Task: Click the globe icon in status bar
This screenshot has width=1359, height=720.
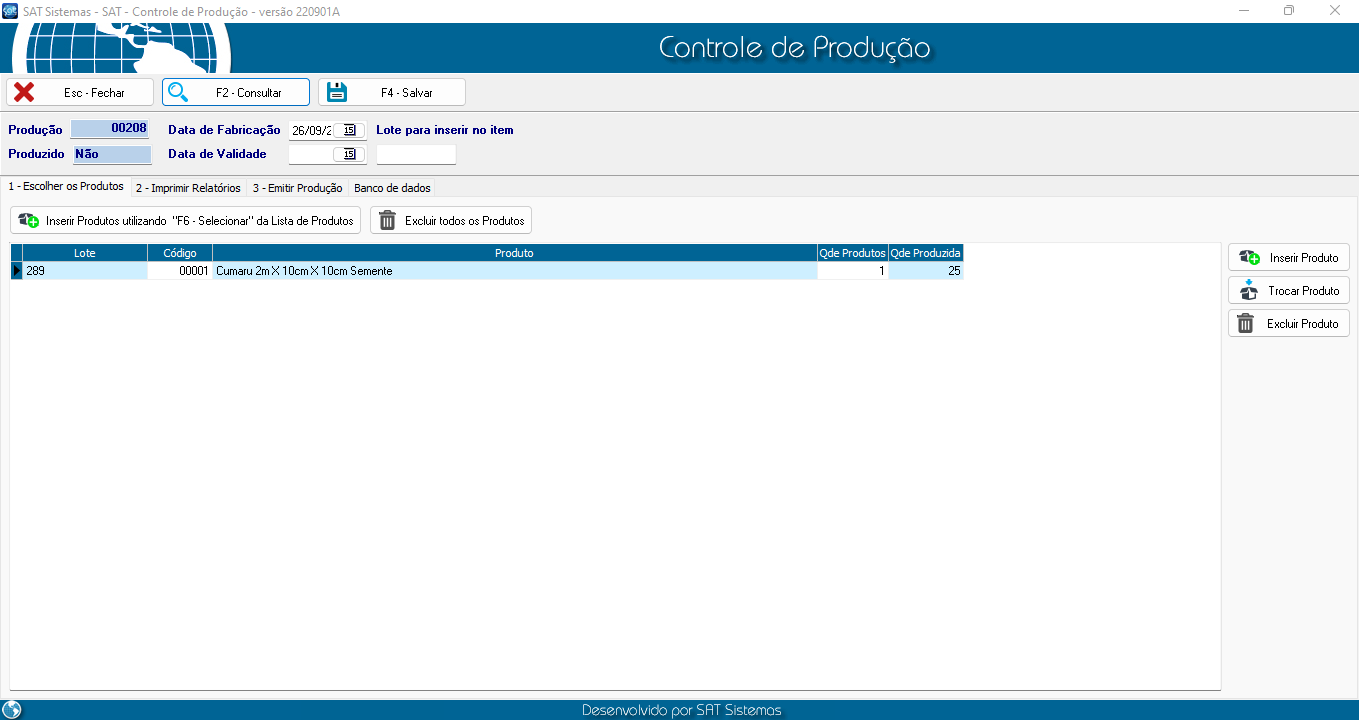Action: 12,710
